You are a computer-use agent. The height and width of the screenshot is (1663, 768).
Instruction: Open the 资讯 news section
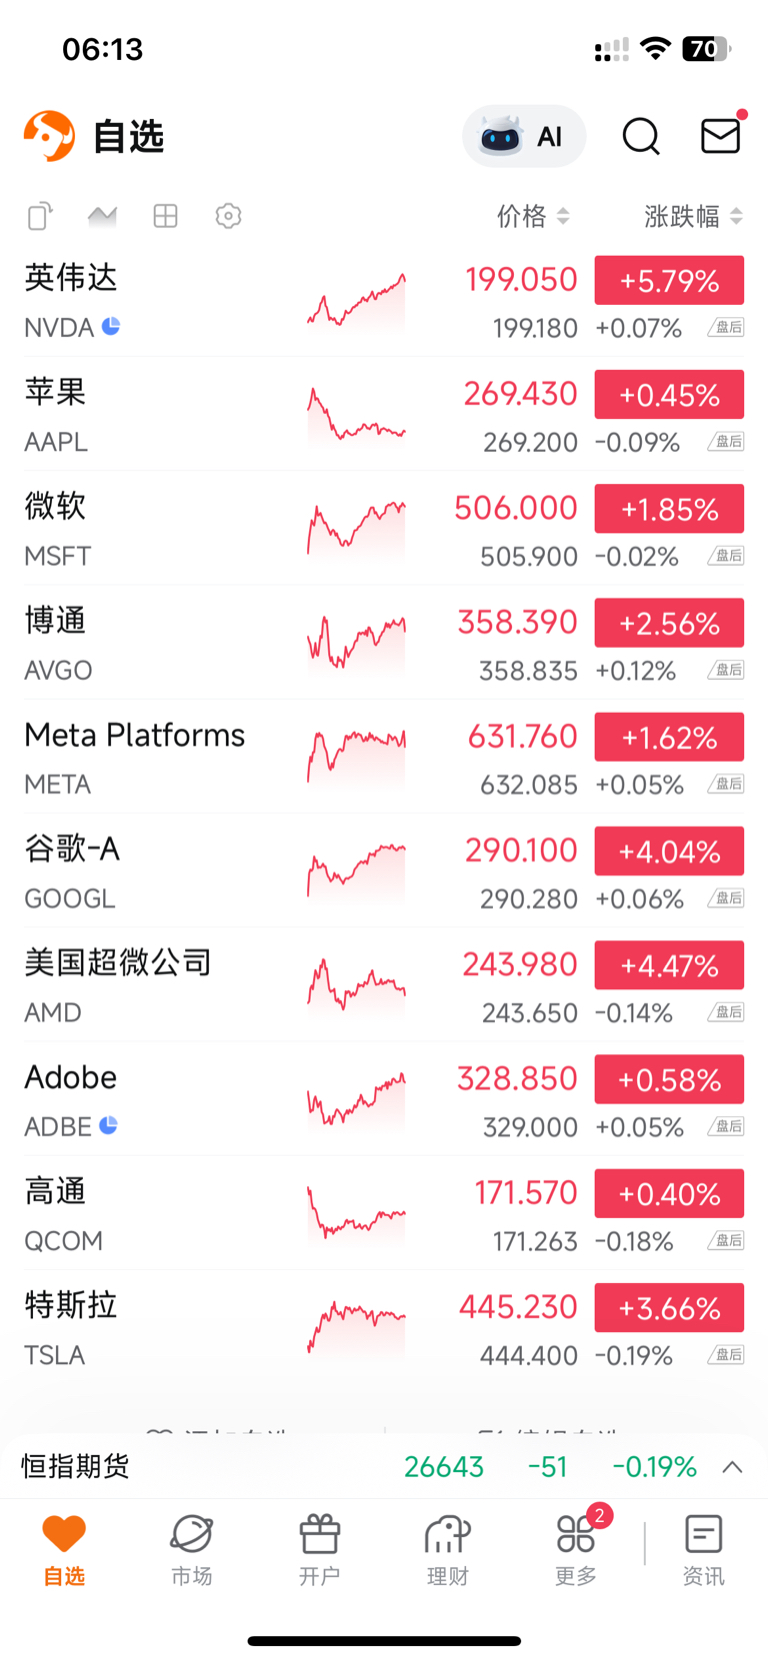(703, 1550)
